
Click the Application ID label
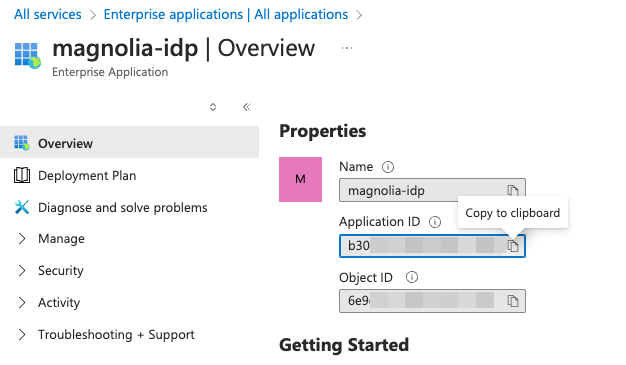pos(379,222)
